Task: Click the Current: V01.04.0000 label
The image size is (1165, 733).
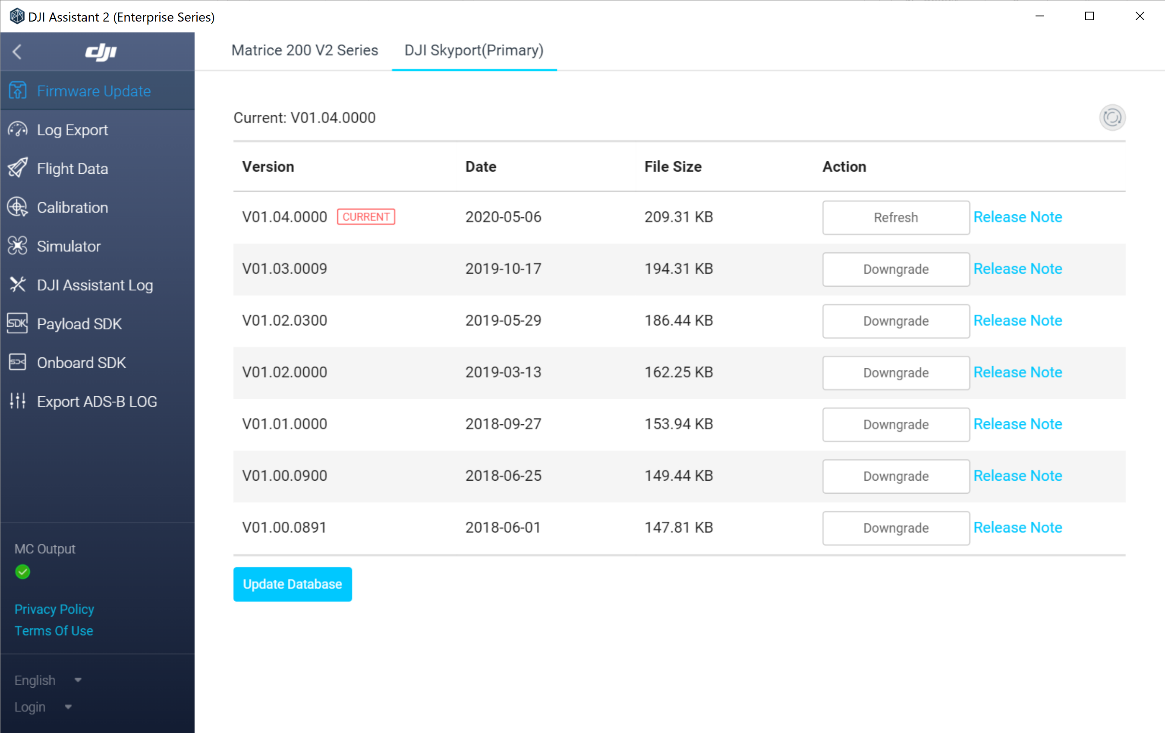Action: [305, 117]
